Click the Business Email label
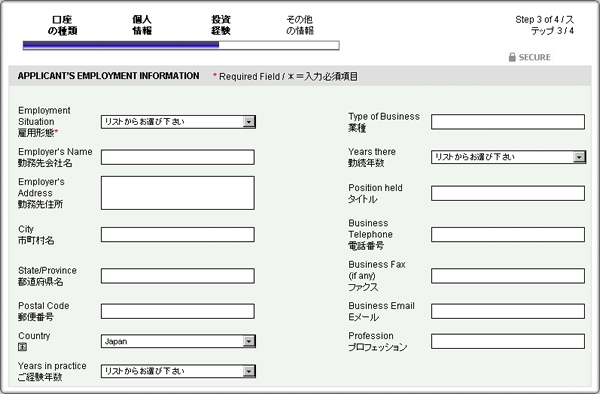This screenshot has height=394, width=600. click(x=381, y=311)
